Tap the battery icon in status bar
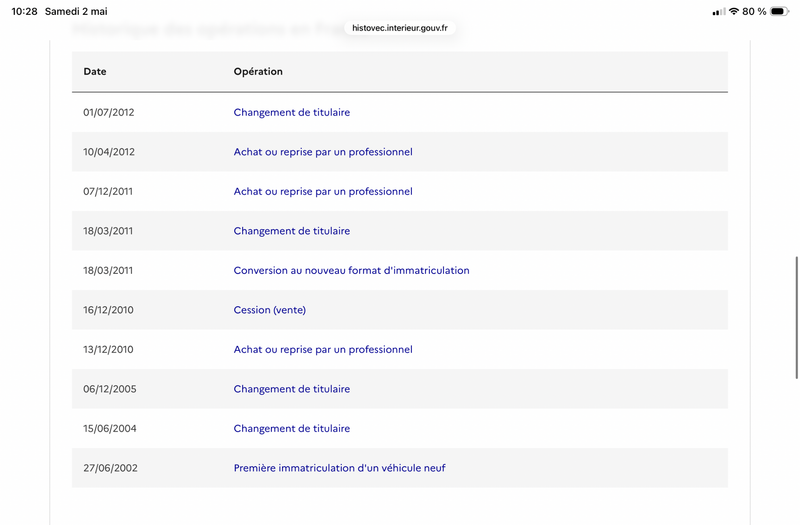The width and height of the screenshot is (800, 525). [x=780, y=11]
